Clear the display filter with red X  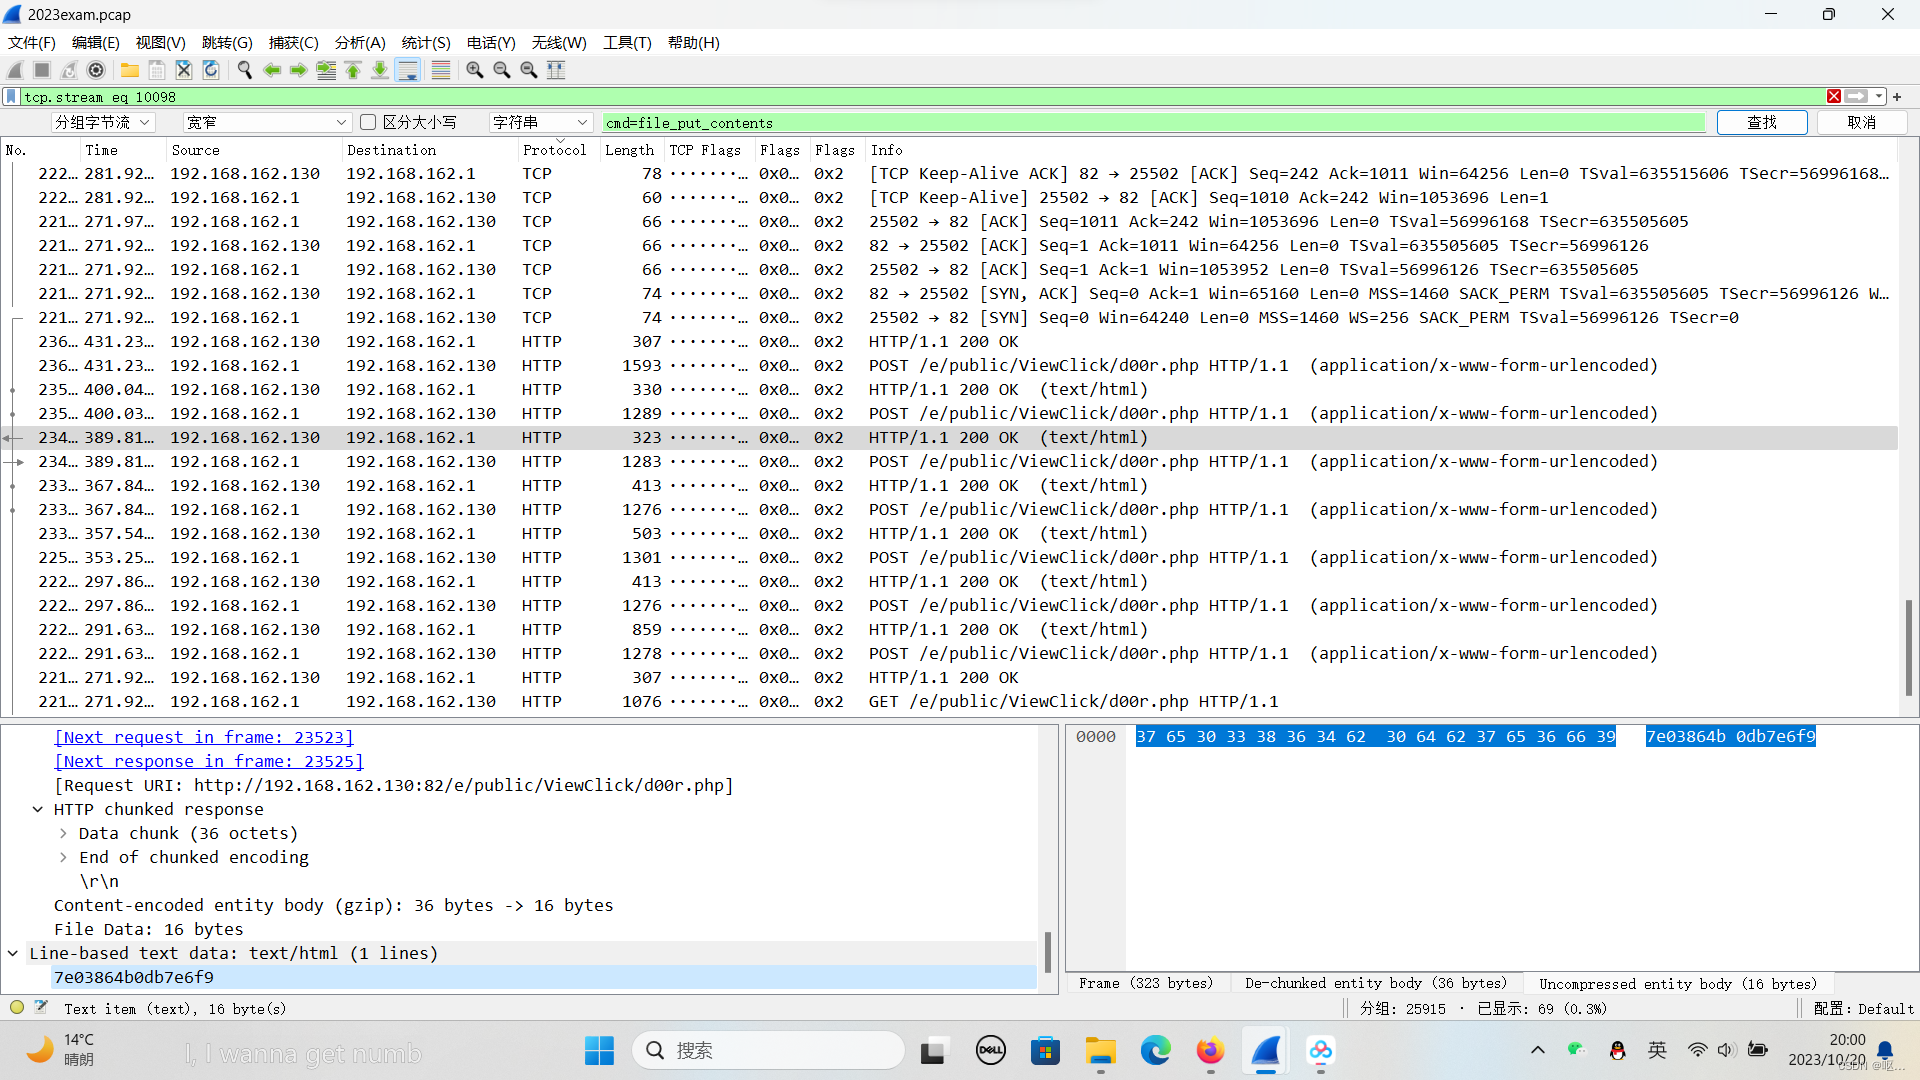coord(1833,97)
